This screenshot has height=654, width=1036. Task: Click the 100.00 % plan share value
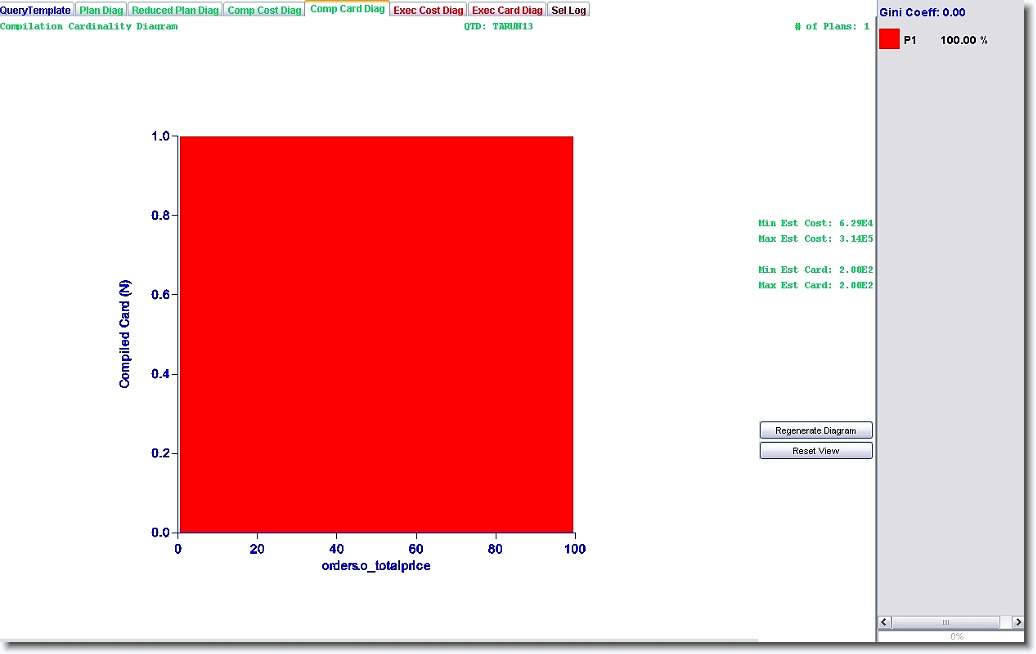[x=964, y=41]
